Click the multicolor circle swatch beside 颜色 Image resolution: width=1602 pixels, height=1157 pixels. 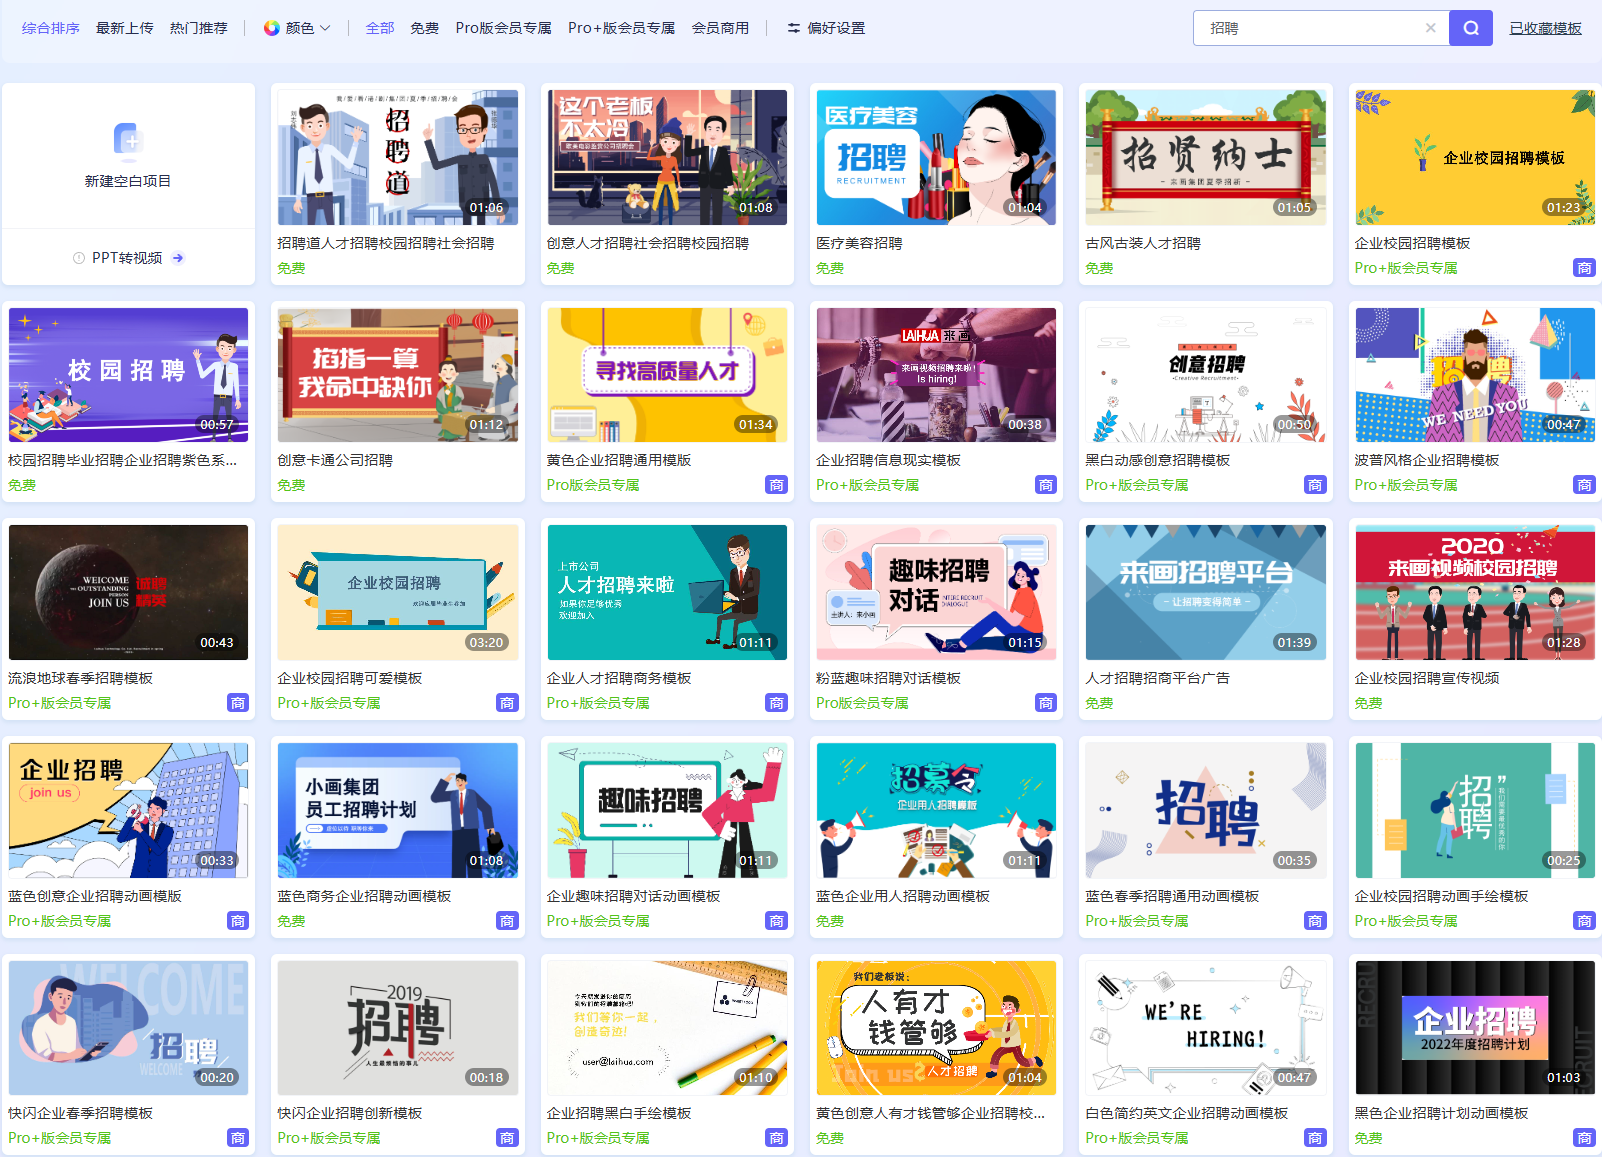tap(270, 27)
